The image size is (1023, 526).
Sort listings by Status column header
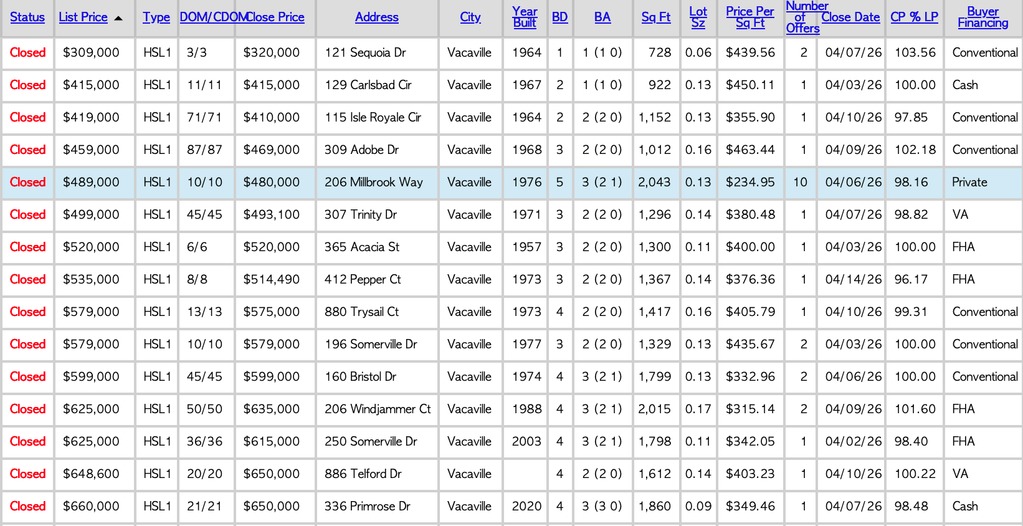click(27, 17)
